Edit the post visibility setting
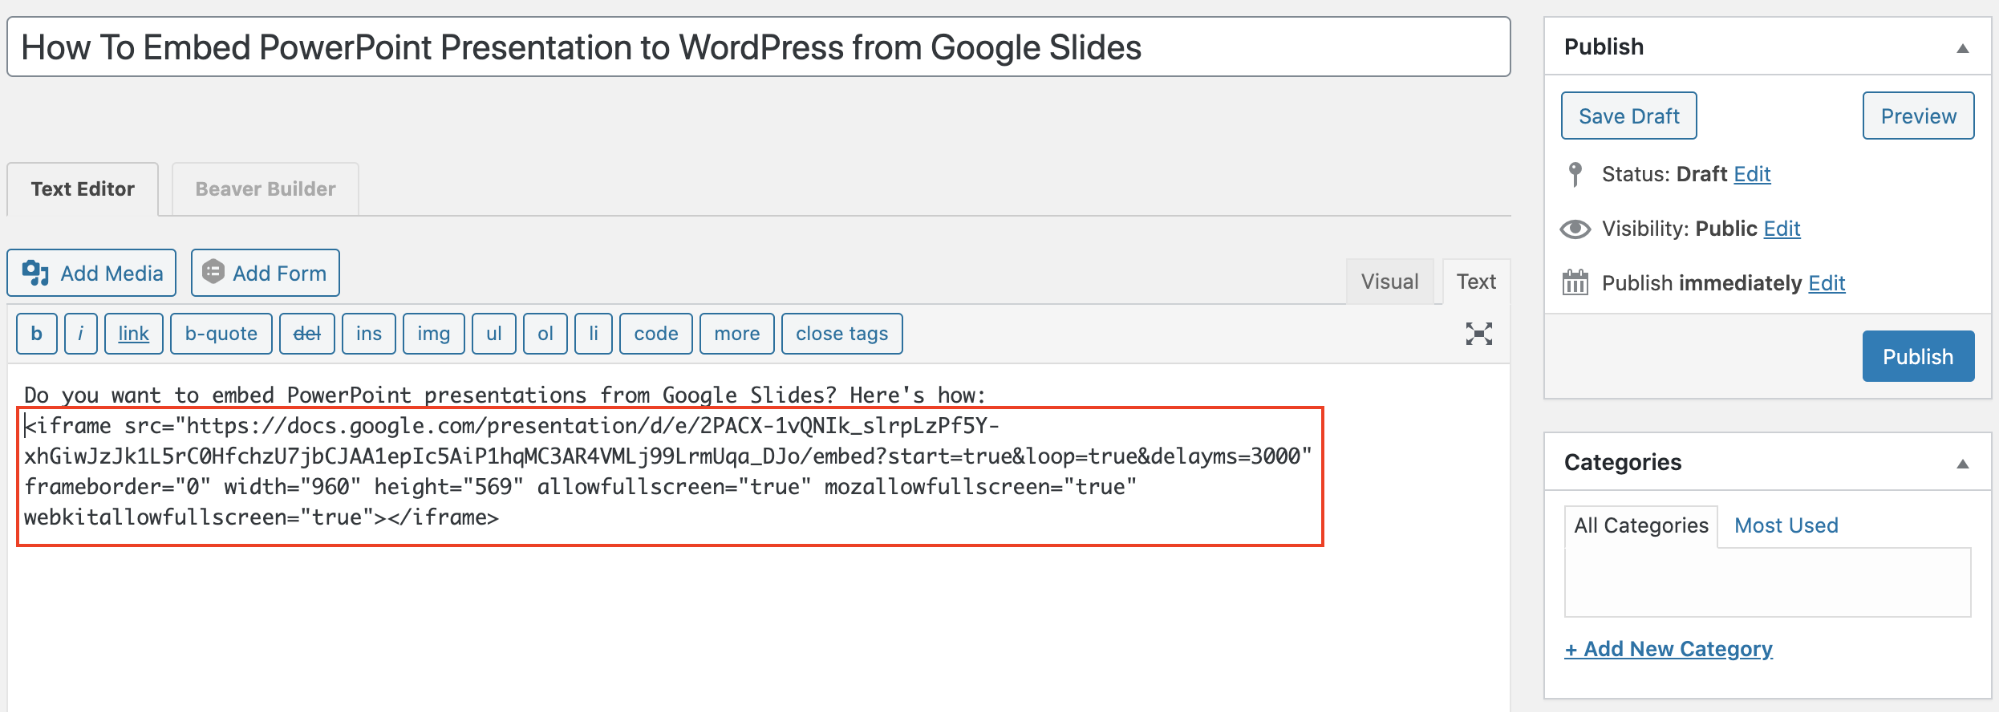Image resolution: width=1999 pixels, height=713 pixels. 1781,229
